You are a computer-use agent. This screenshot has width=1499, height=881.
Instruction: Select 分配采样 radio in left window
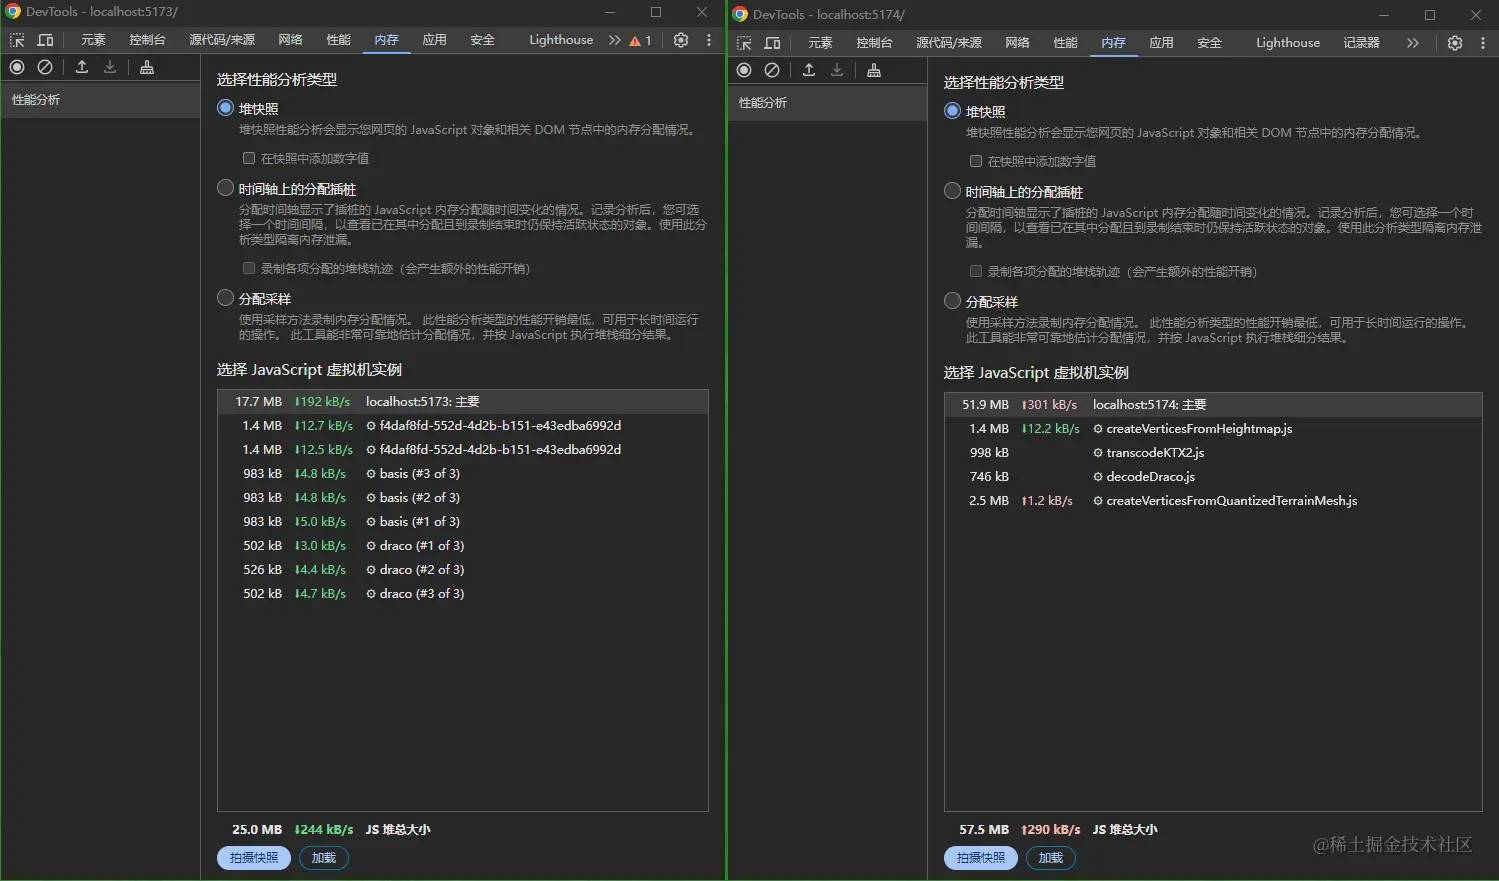[226, 298]
